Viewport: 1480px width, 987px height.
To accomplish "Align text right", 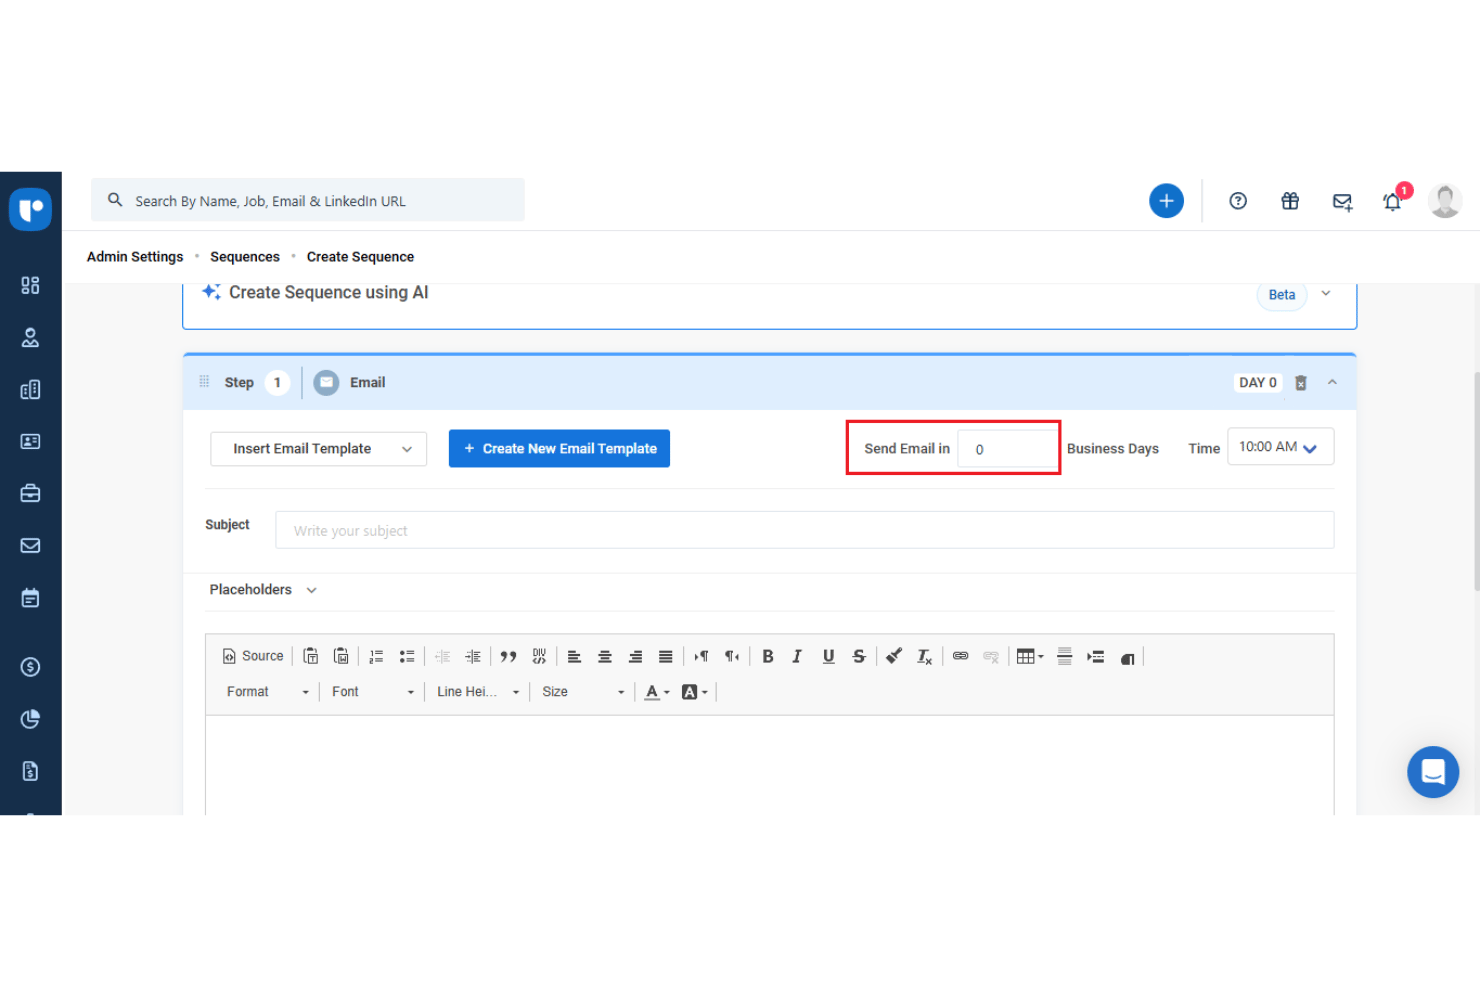I will [635, 657].
